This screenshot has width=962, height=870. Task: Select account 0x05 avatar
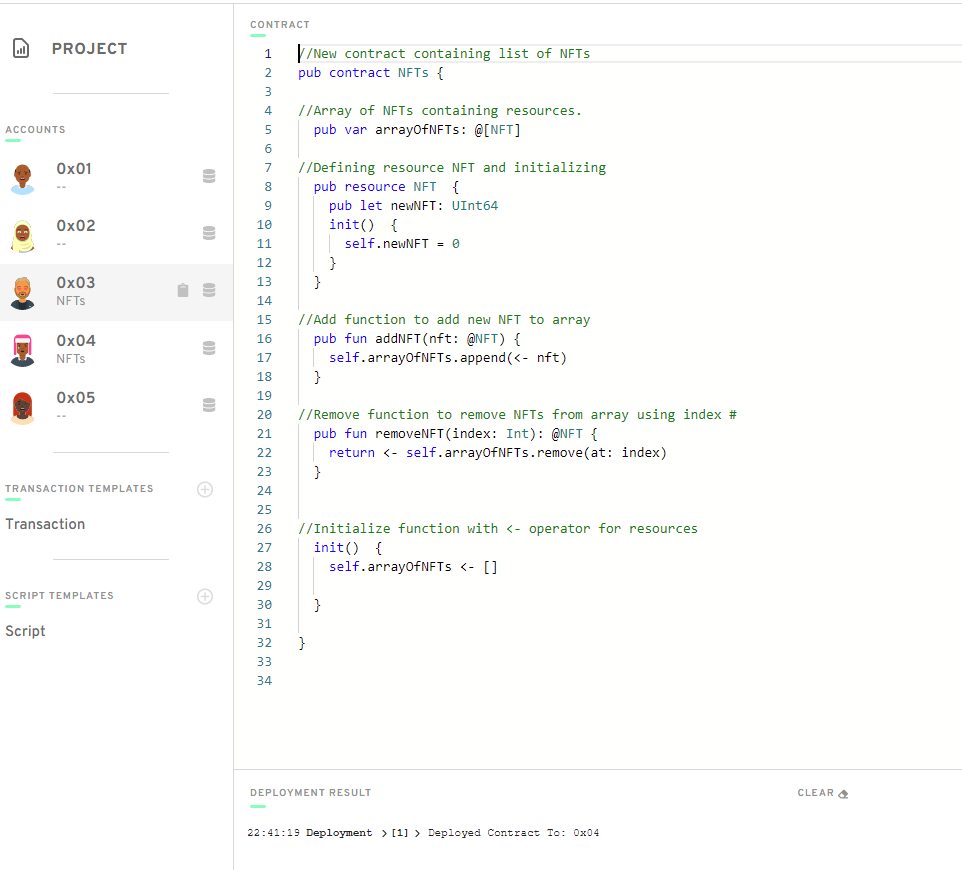click(x=23, y=408)
